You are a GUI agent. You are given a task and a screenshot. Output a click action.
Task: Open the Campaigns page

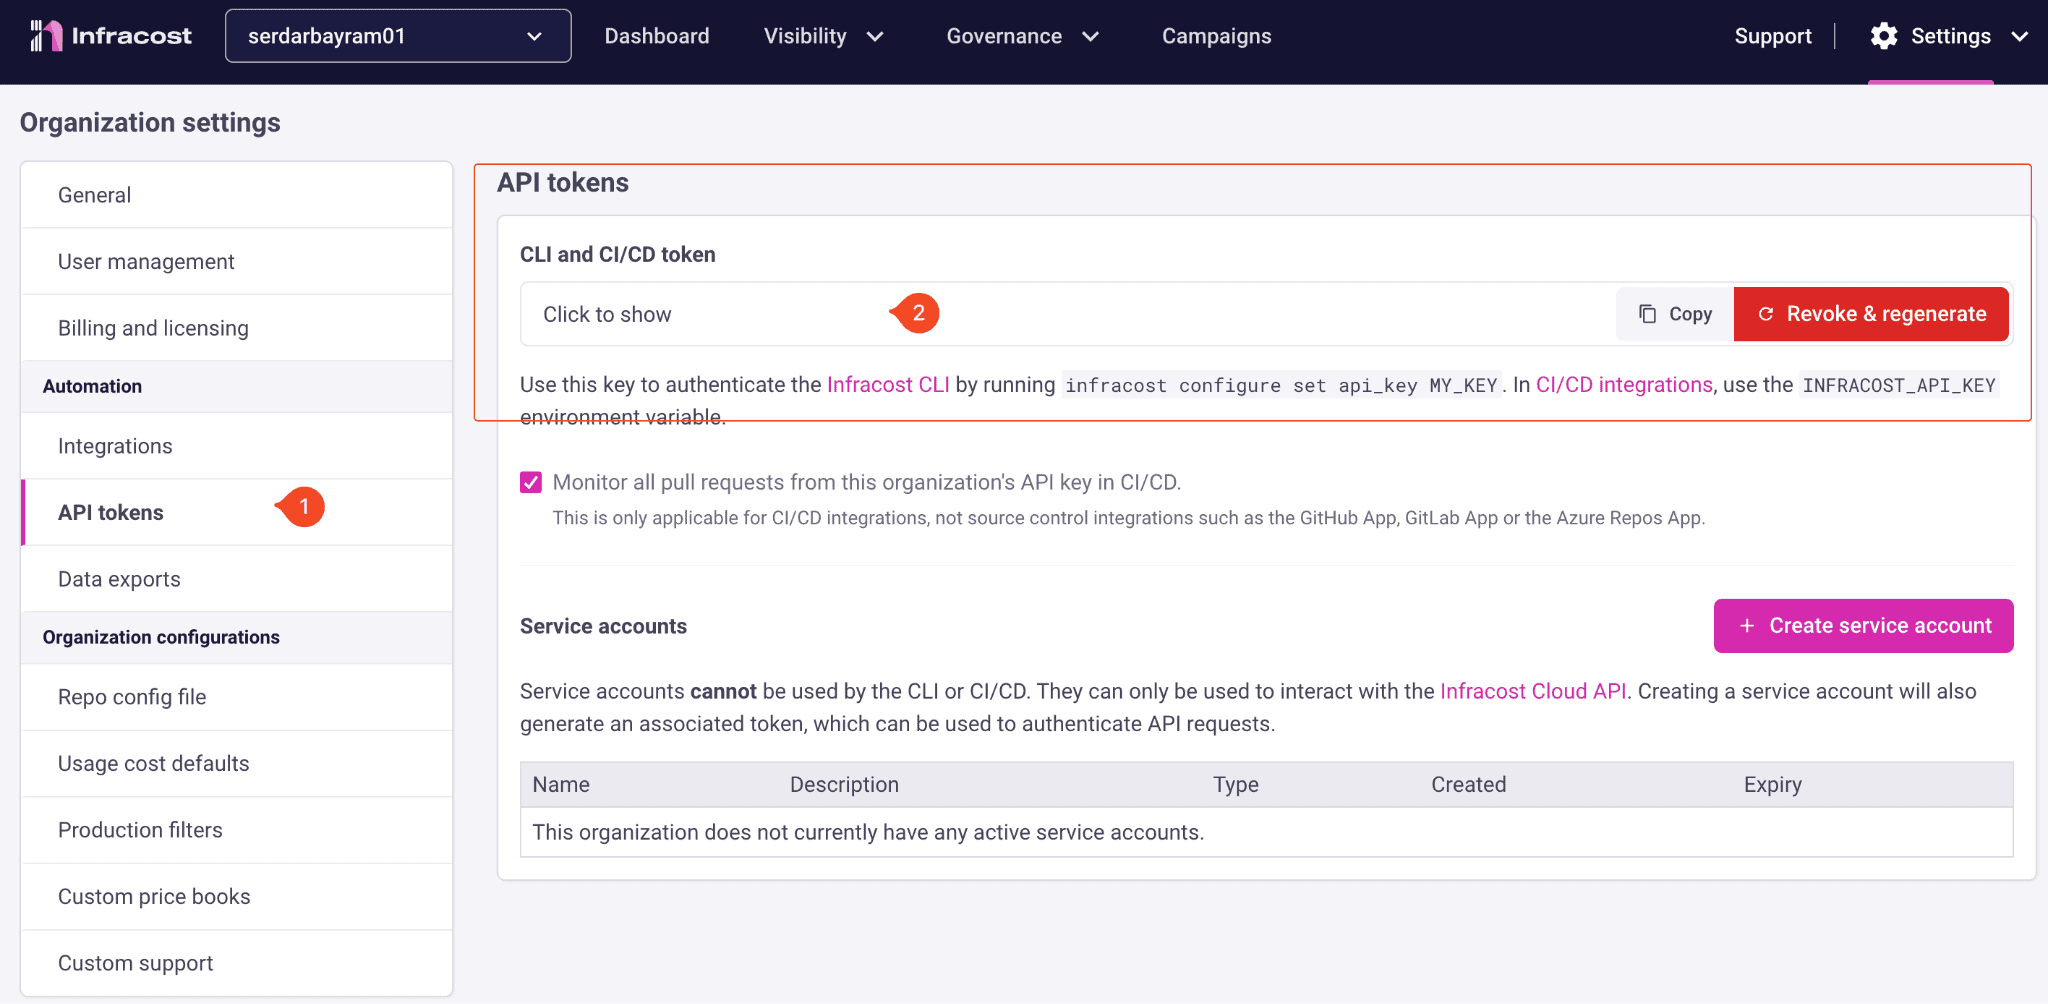tap(1217, 36)
